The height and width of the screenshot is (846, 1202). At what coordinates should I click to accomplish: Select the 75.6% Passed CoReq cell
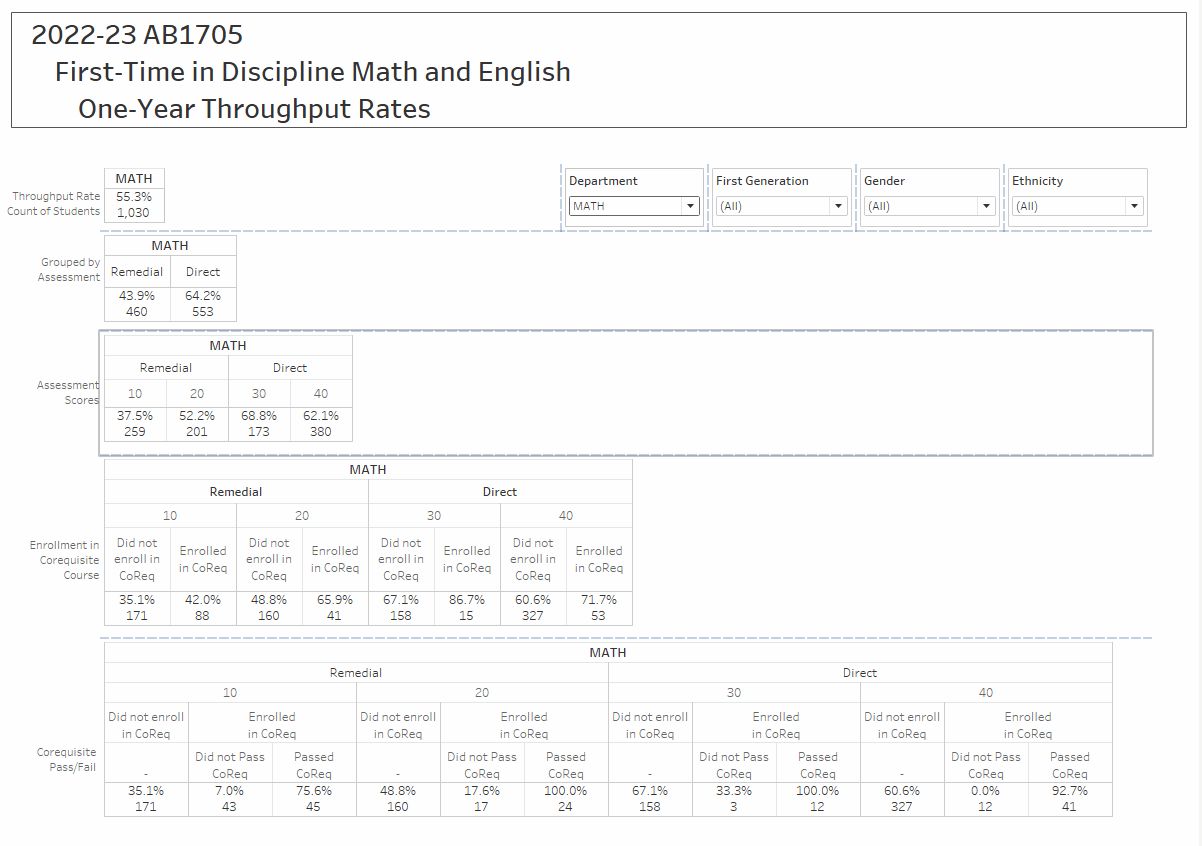click(x=313, y=791)
